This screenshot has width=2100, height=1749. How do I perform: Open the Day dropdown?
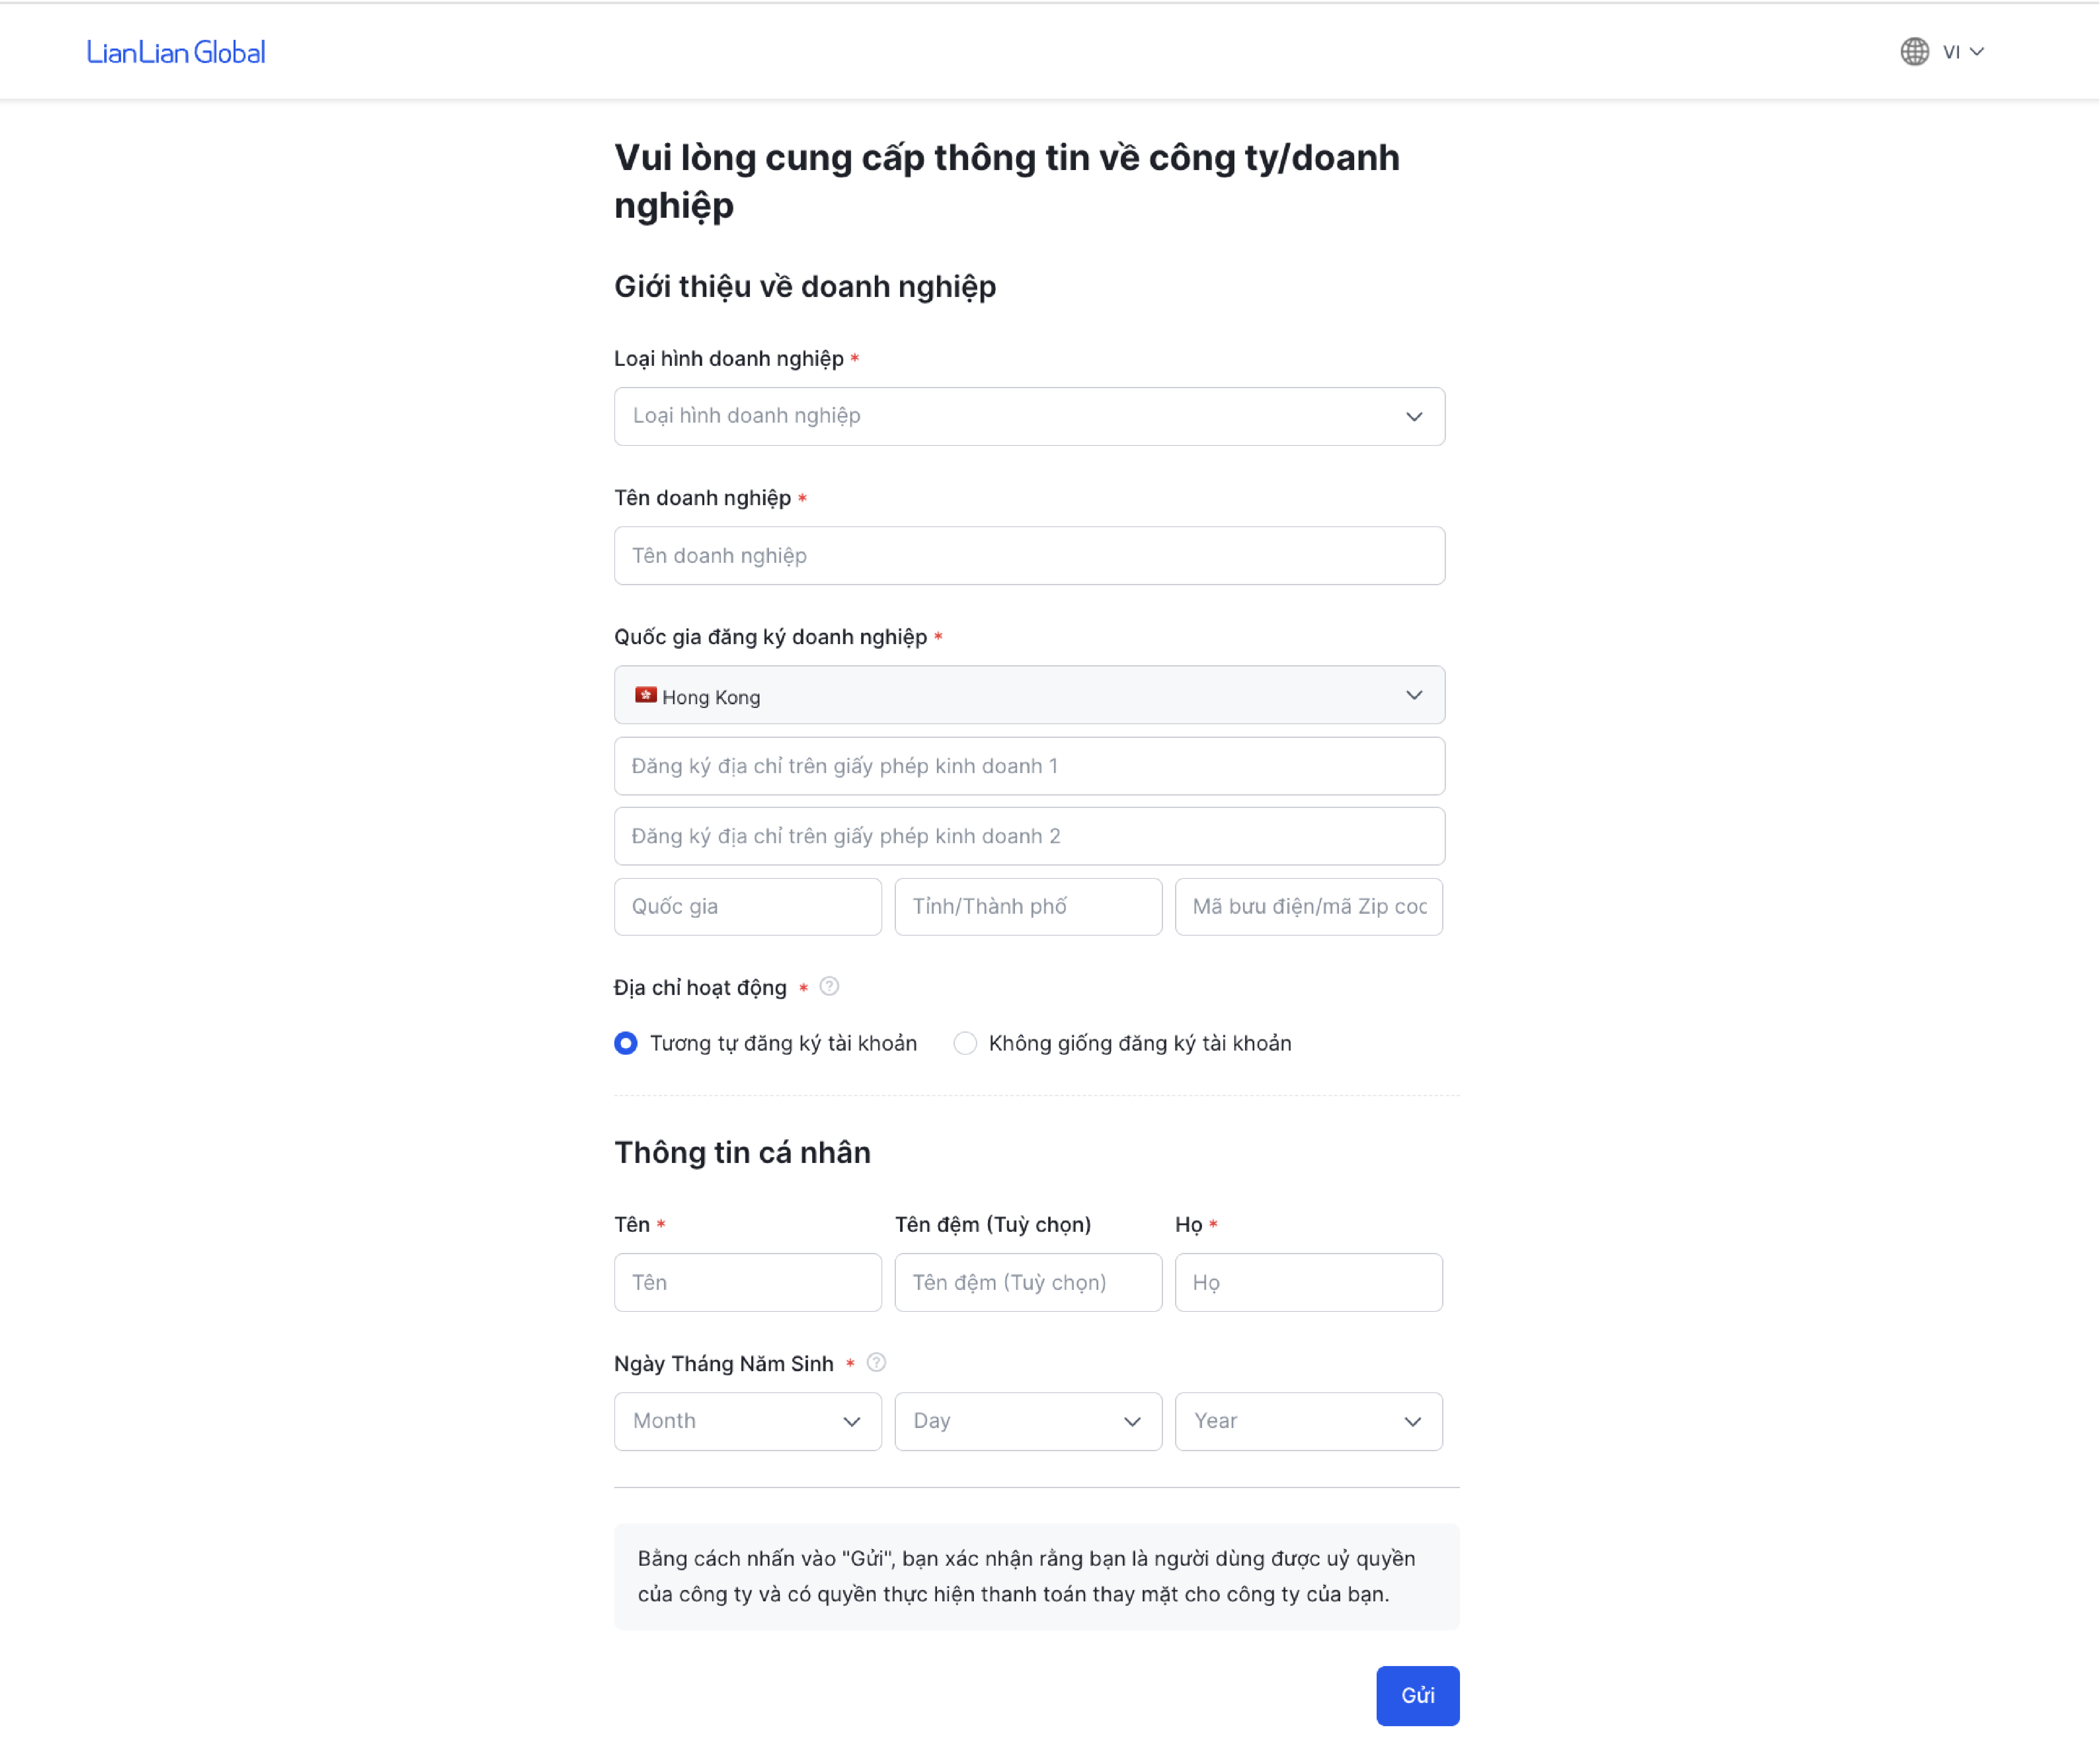tap(1027, 1421)
